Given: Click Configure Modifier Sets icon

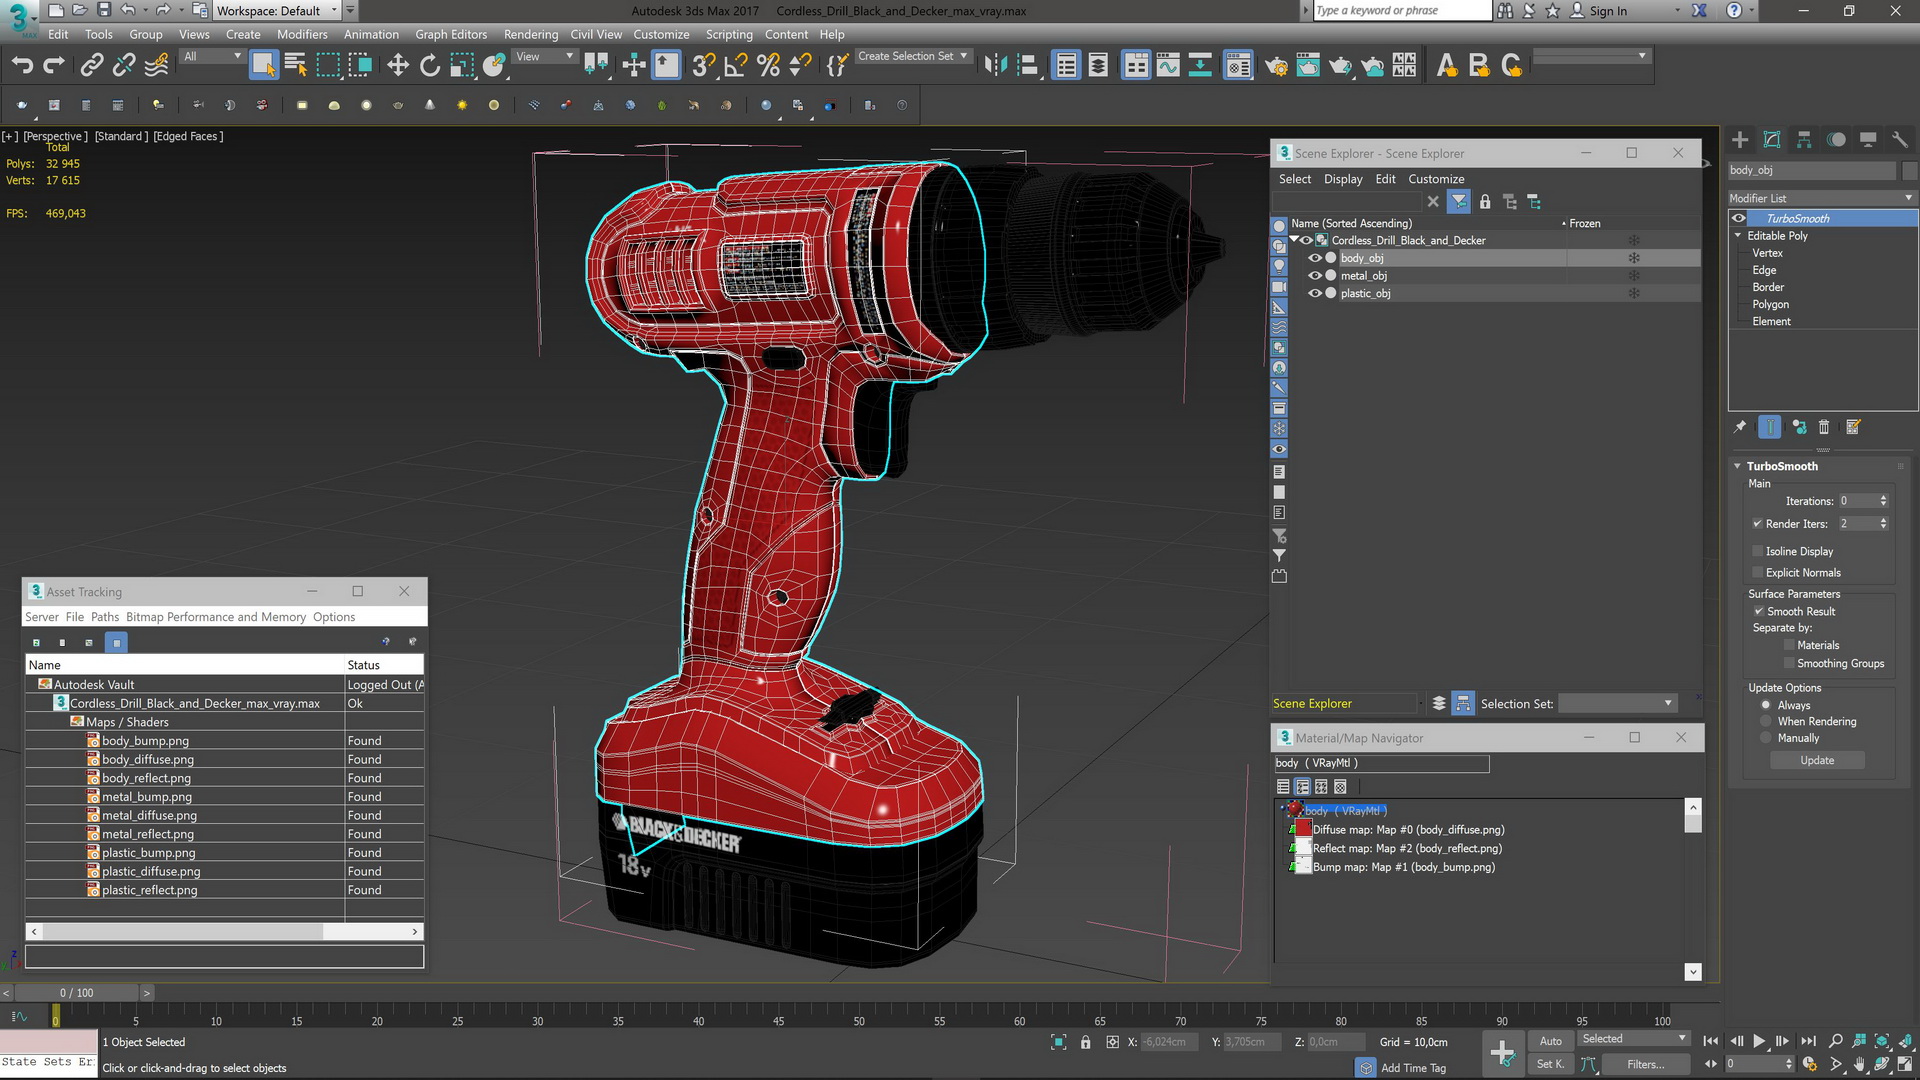Looking at the screenshot, I should coord(1853,427).
